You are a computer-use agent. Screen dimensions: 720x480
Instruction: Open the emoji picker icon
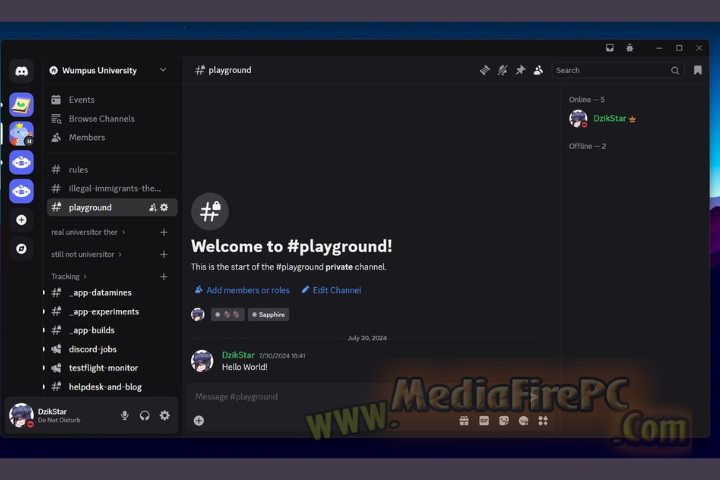click(x=523, y=421)
